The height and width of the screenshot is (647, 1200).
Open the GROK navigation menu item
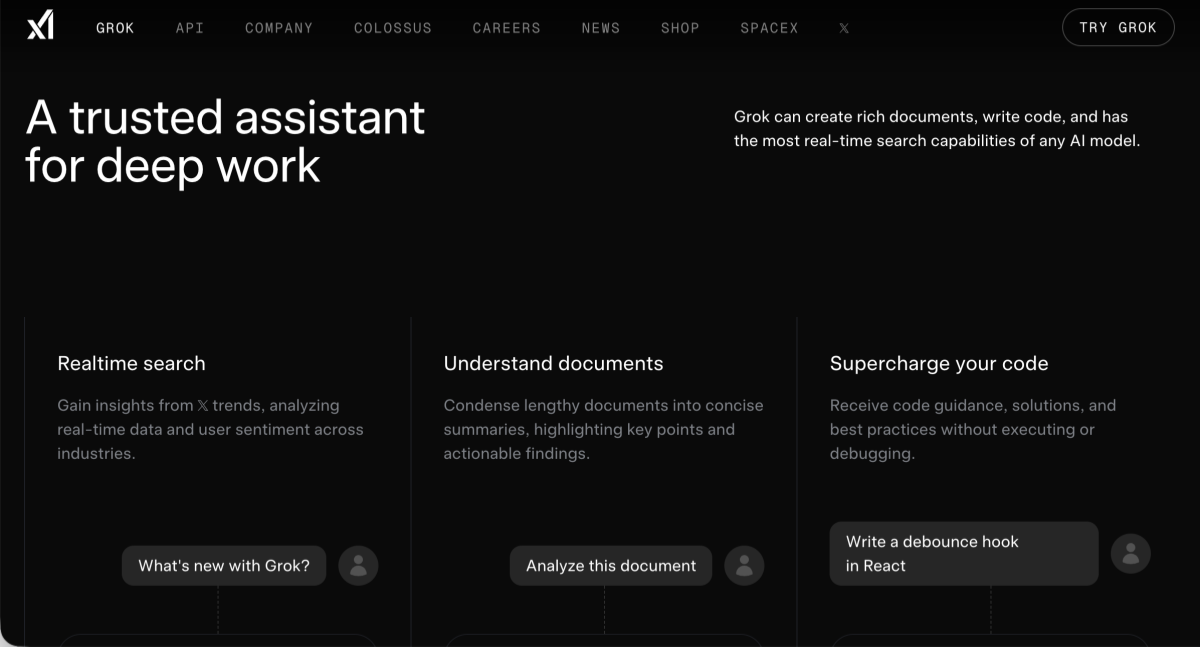click(x=114, y=28)
